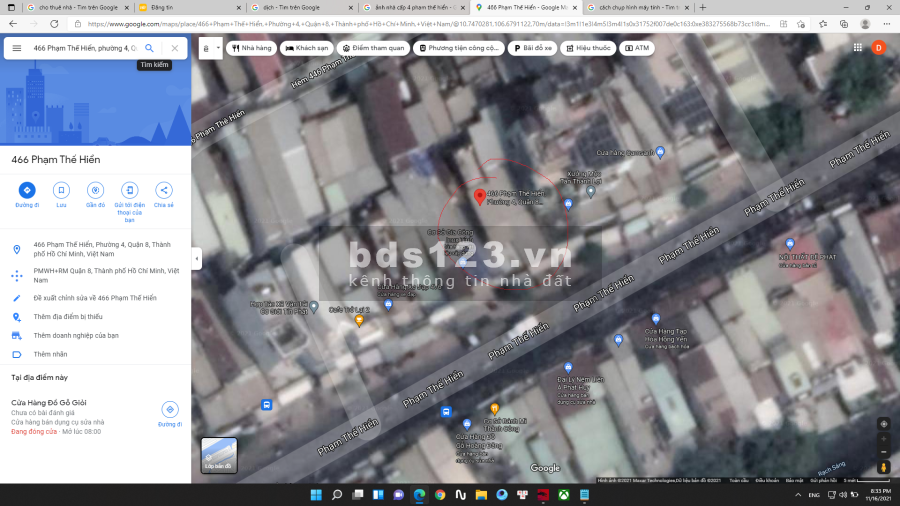Open File Explorer from taskbar
This screenshot has width=900, height=506.
[x=481, y=495]
